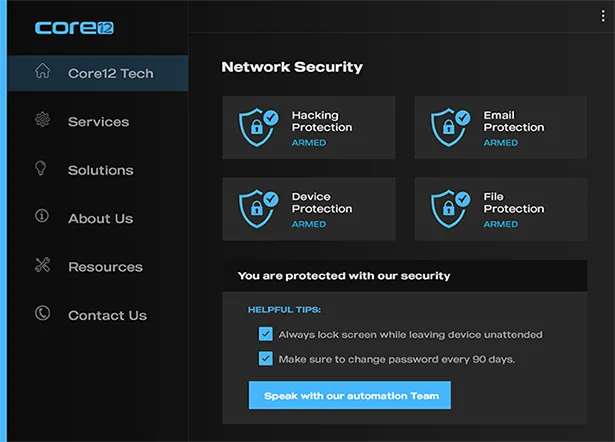The width and height of the screenshot is (615, 442).
Task: Click the Core12 logo
Action: (x=75, y=27)
